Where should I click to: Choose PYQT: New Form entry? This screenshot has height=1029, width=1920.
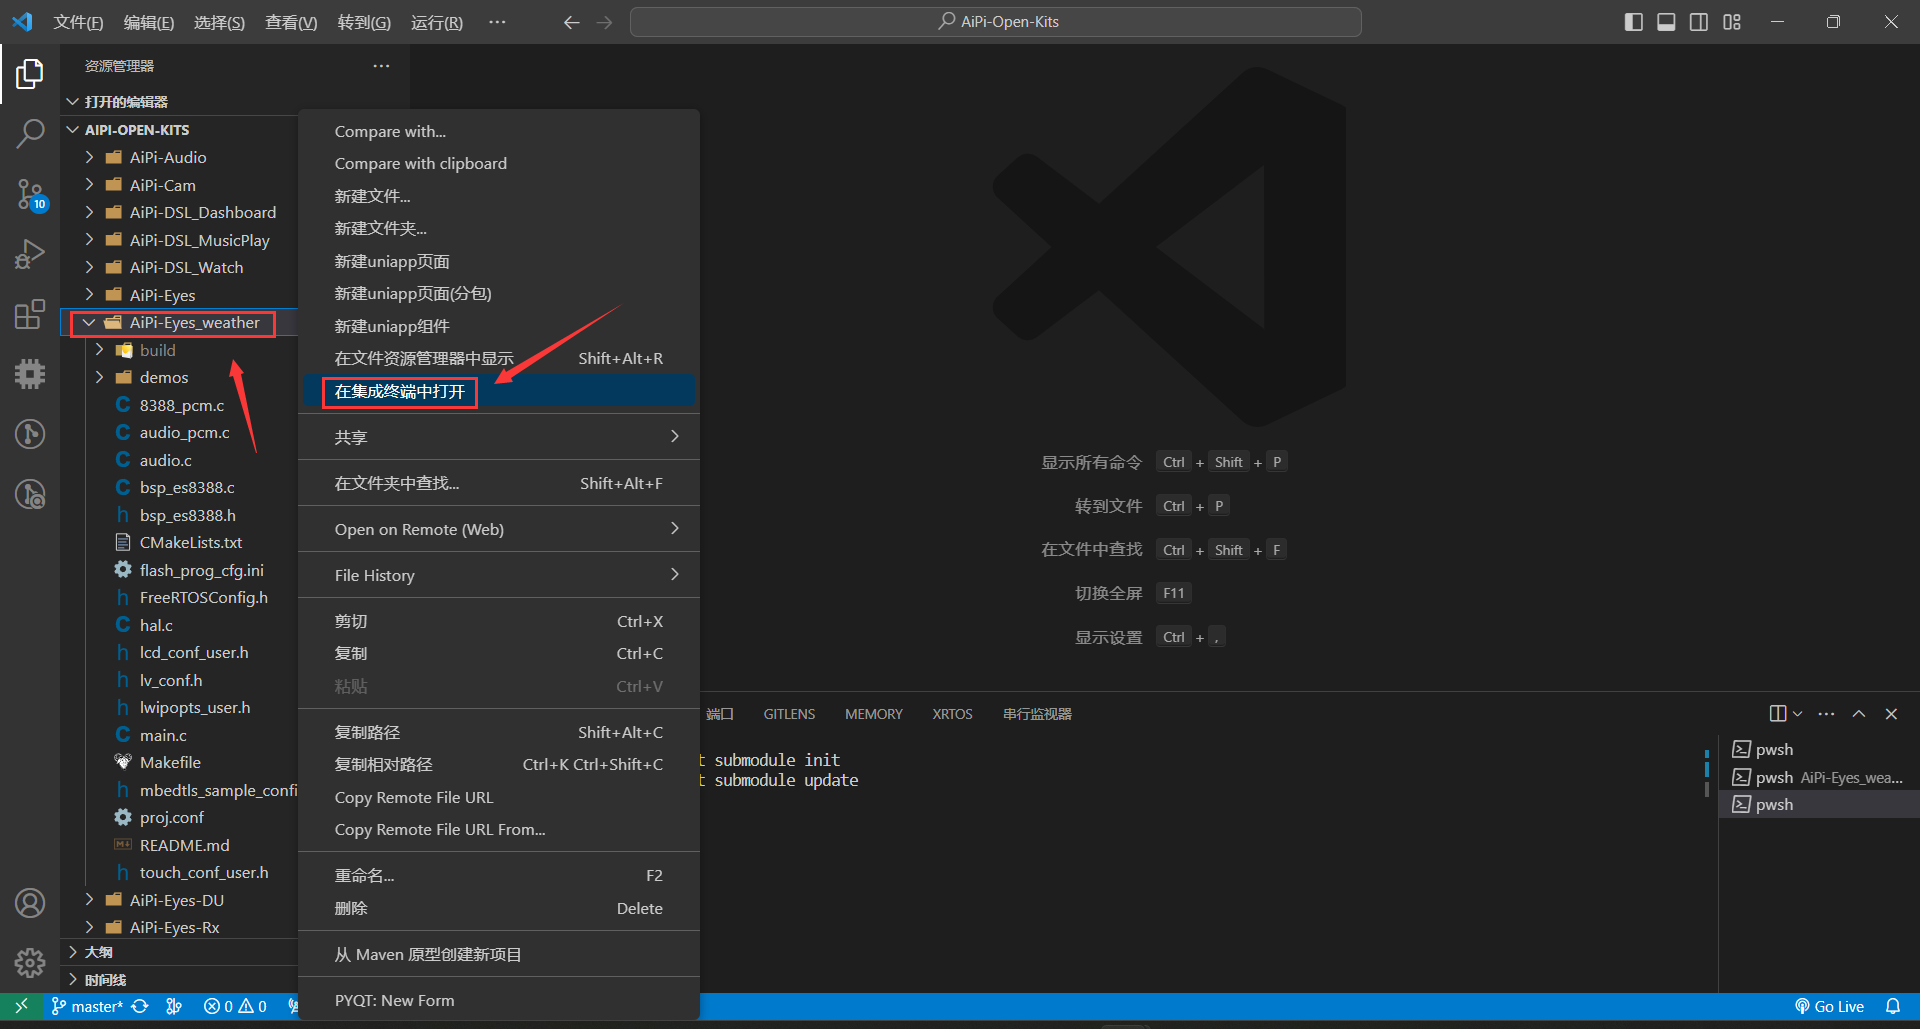tap(499, 1000)
